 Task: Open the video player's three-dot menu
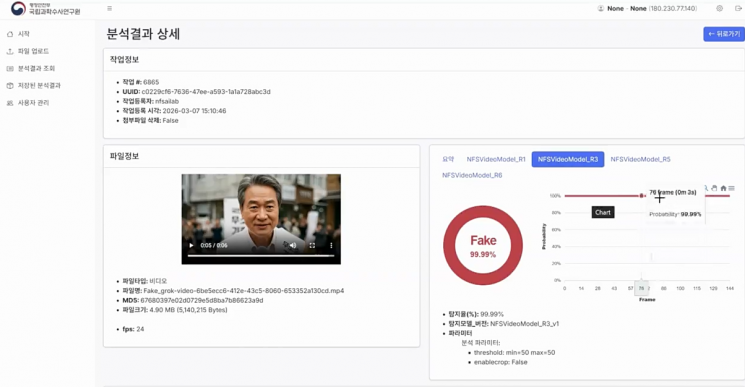(331, 245)
